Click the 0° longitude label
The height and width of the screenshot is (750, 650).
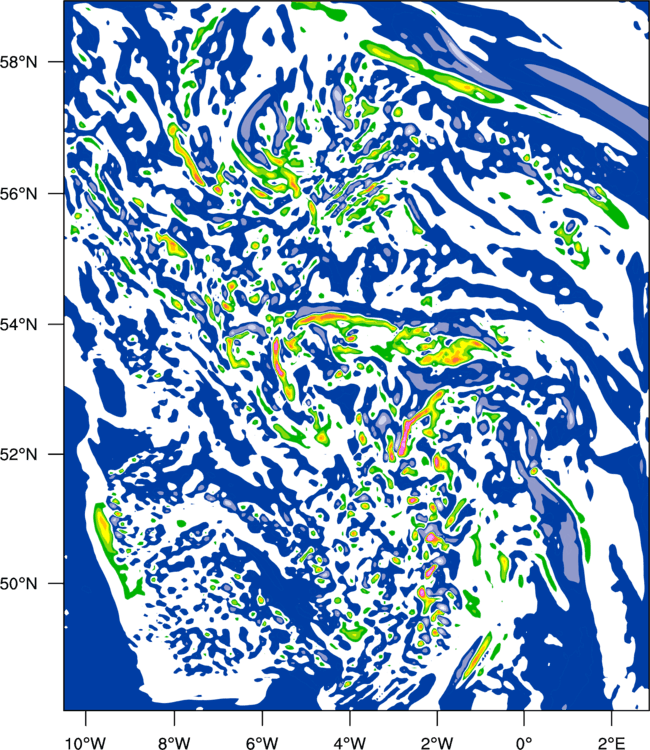[524, 743]
